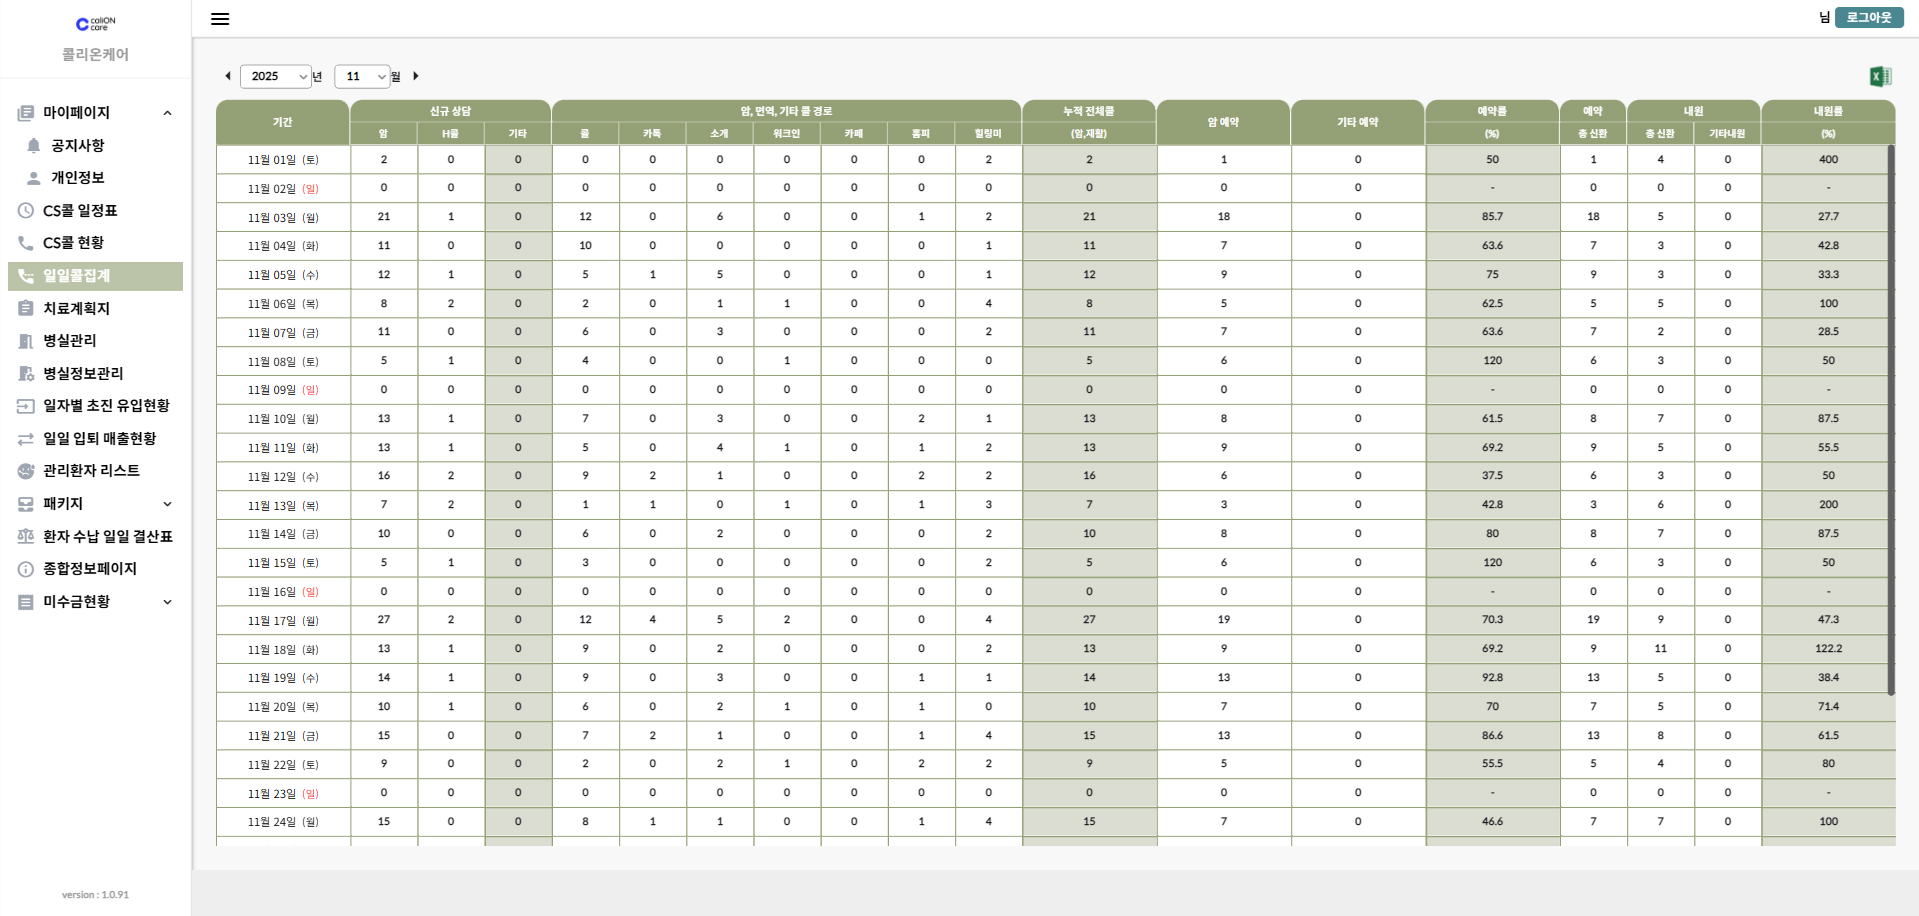
Task: Open the month 11 dropdown
Action: point(362,76)
